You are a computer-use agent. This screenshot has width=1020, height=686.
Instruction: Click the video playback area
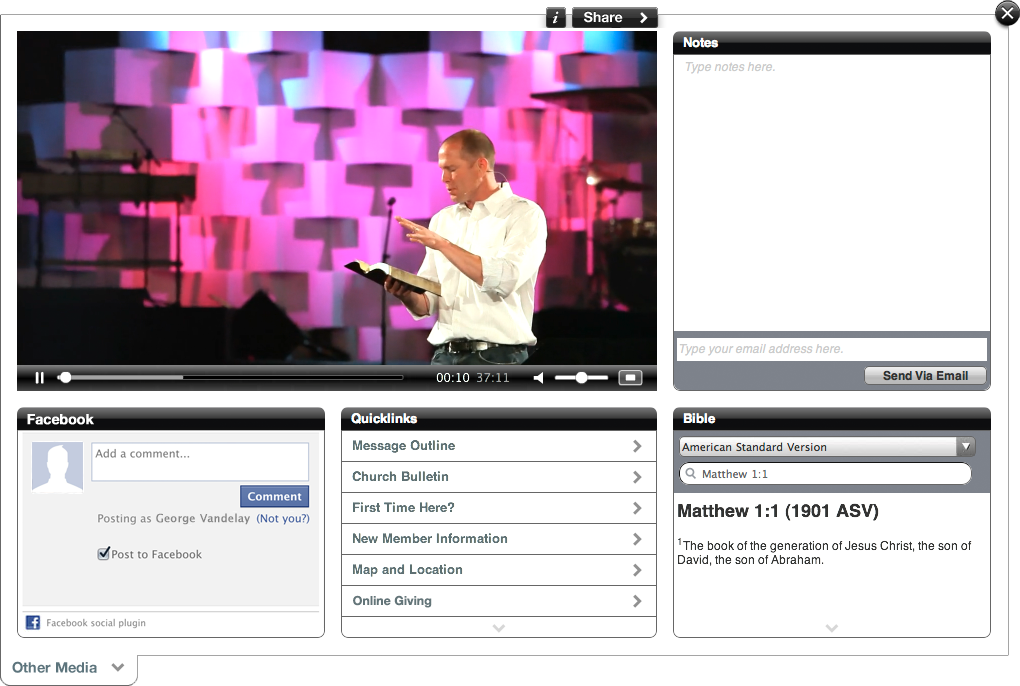[x=337, y=198]
